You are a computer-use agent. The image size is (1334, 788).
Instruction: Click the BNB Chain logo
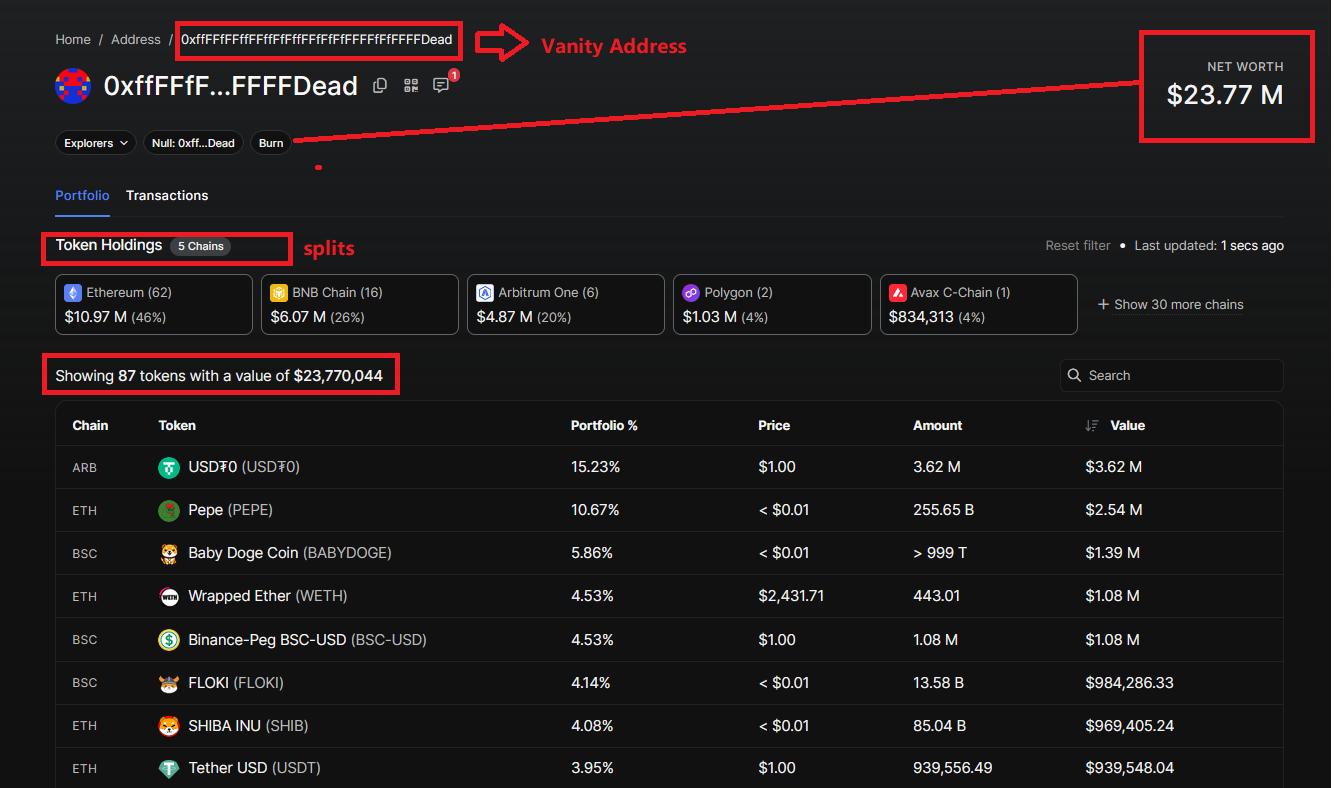pos(279,293)
